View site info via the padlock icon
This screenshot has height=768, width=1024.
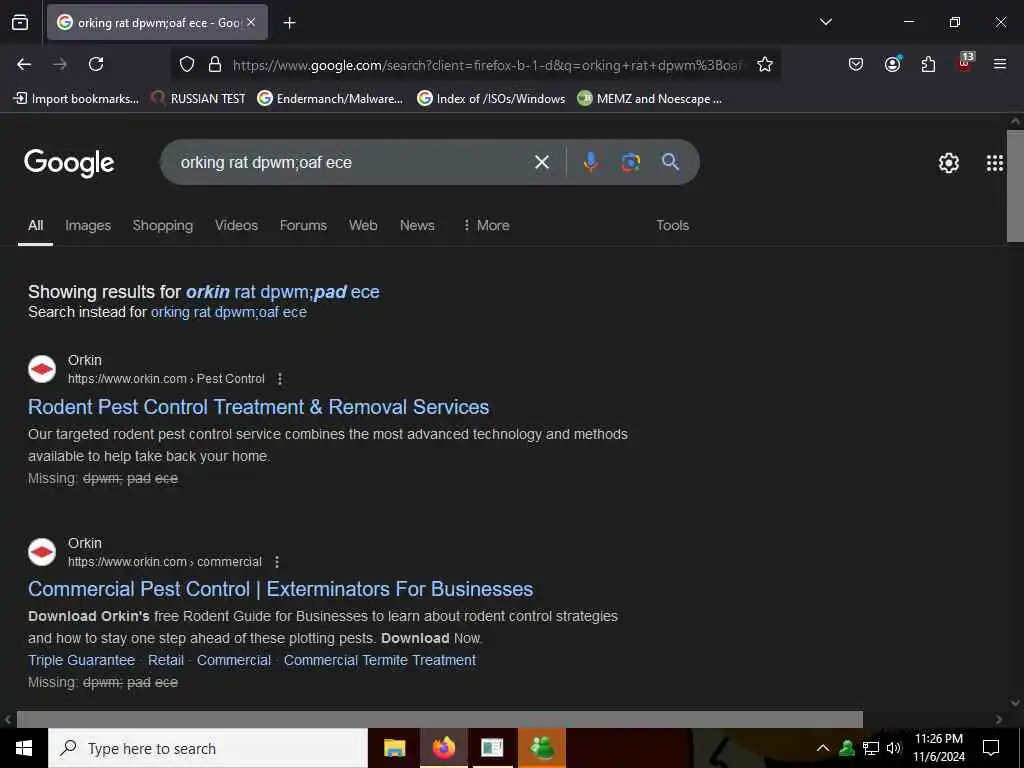click(214, 64)
